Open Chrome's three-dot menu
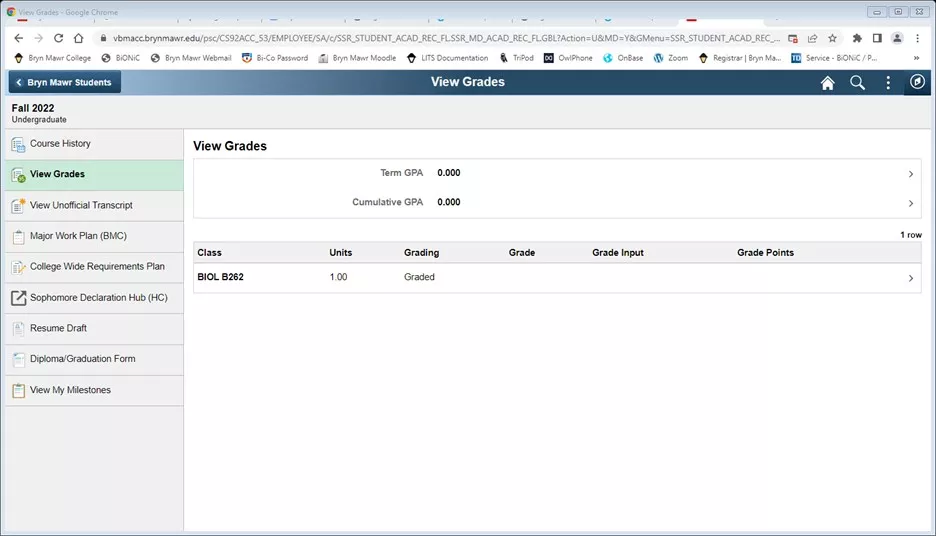Screen dimensions: 936x536 click(x=917, y=38)
